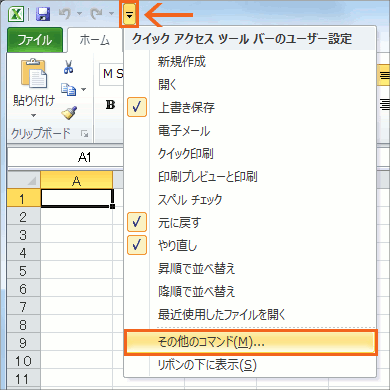The width and height of the screenshot is (390, 390).
Task: Click the Undo arrow icon
Action: (x=65, y=14)
